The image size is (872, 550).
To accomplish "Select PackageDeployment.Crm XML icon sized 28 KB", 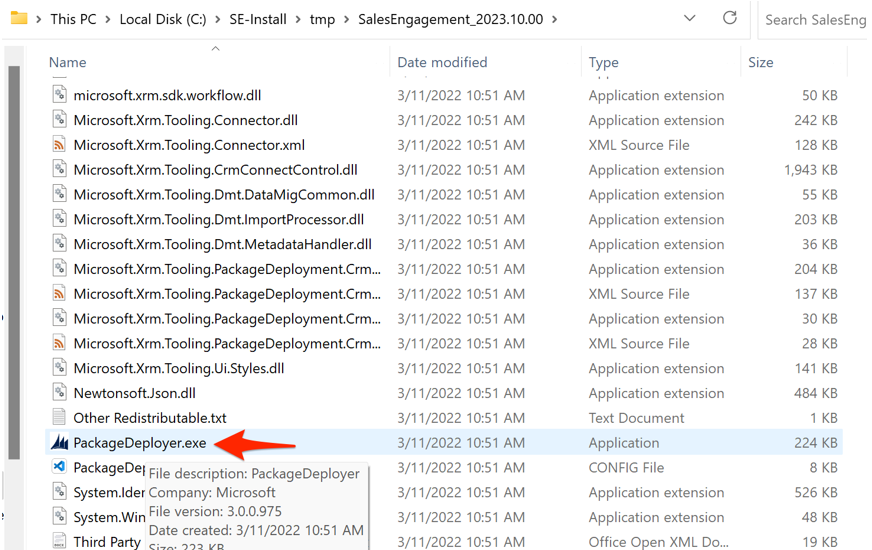I will click(x=59, y=343).
